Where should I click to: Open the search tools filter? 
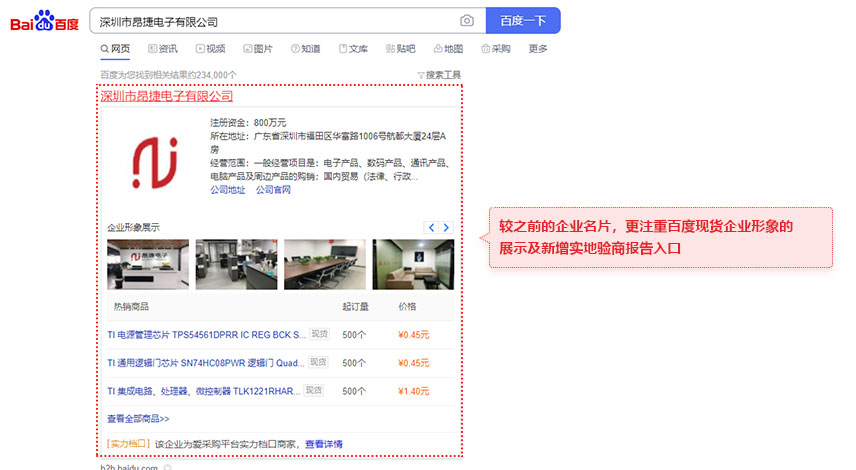[x=439, y=75]
